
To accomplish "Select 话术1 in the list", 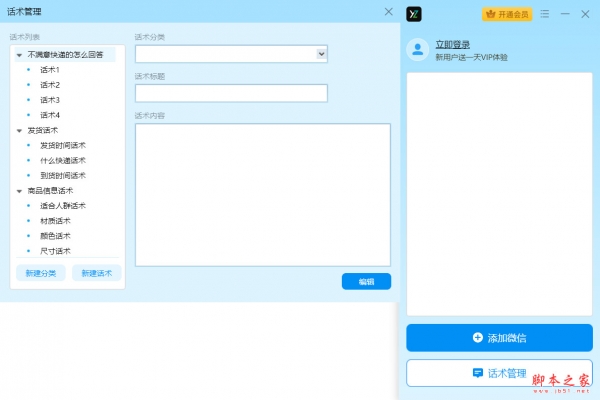I will 50,70.
